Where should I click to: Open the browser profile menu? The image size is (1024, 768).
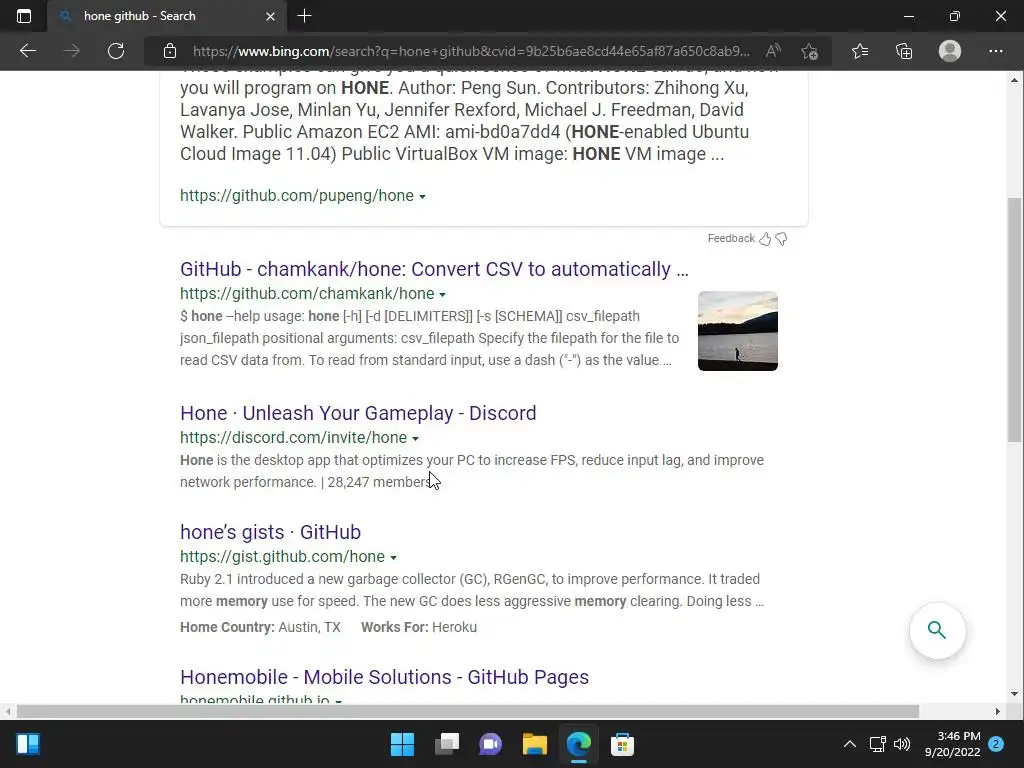point(950,51)
